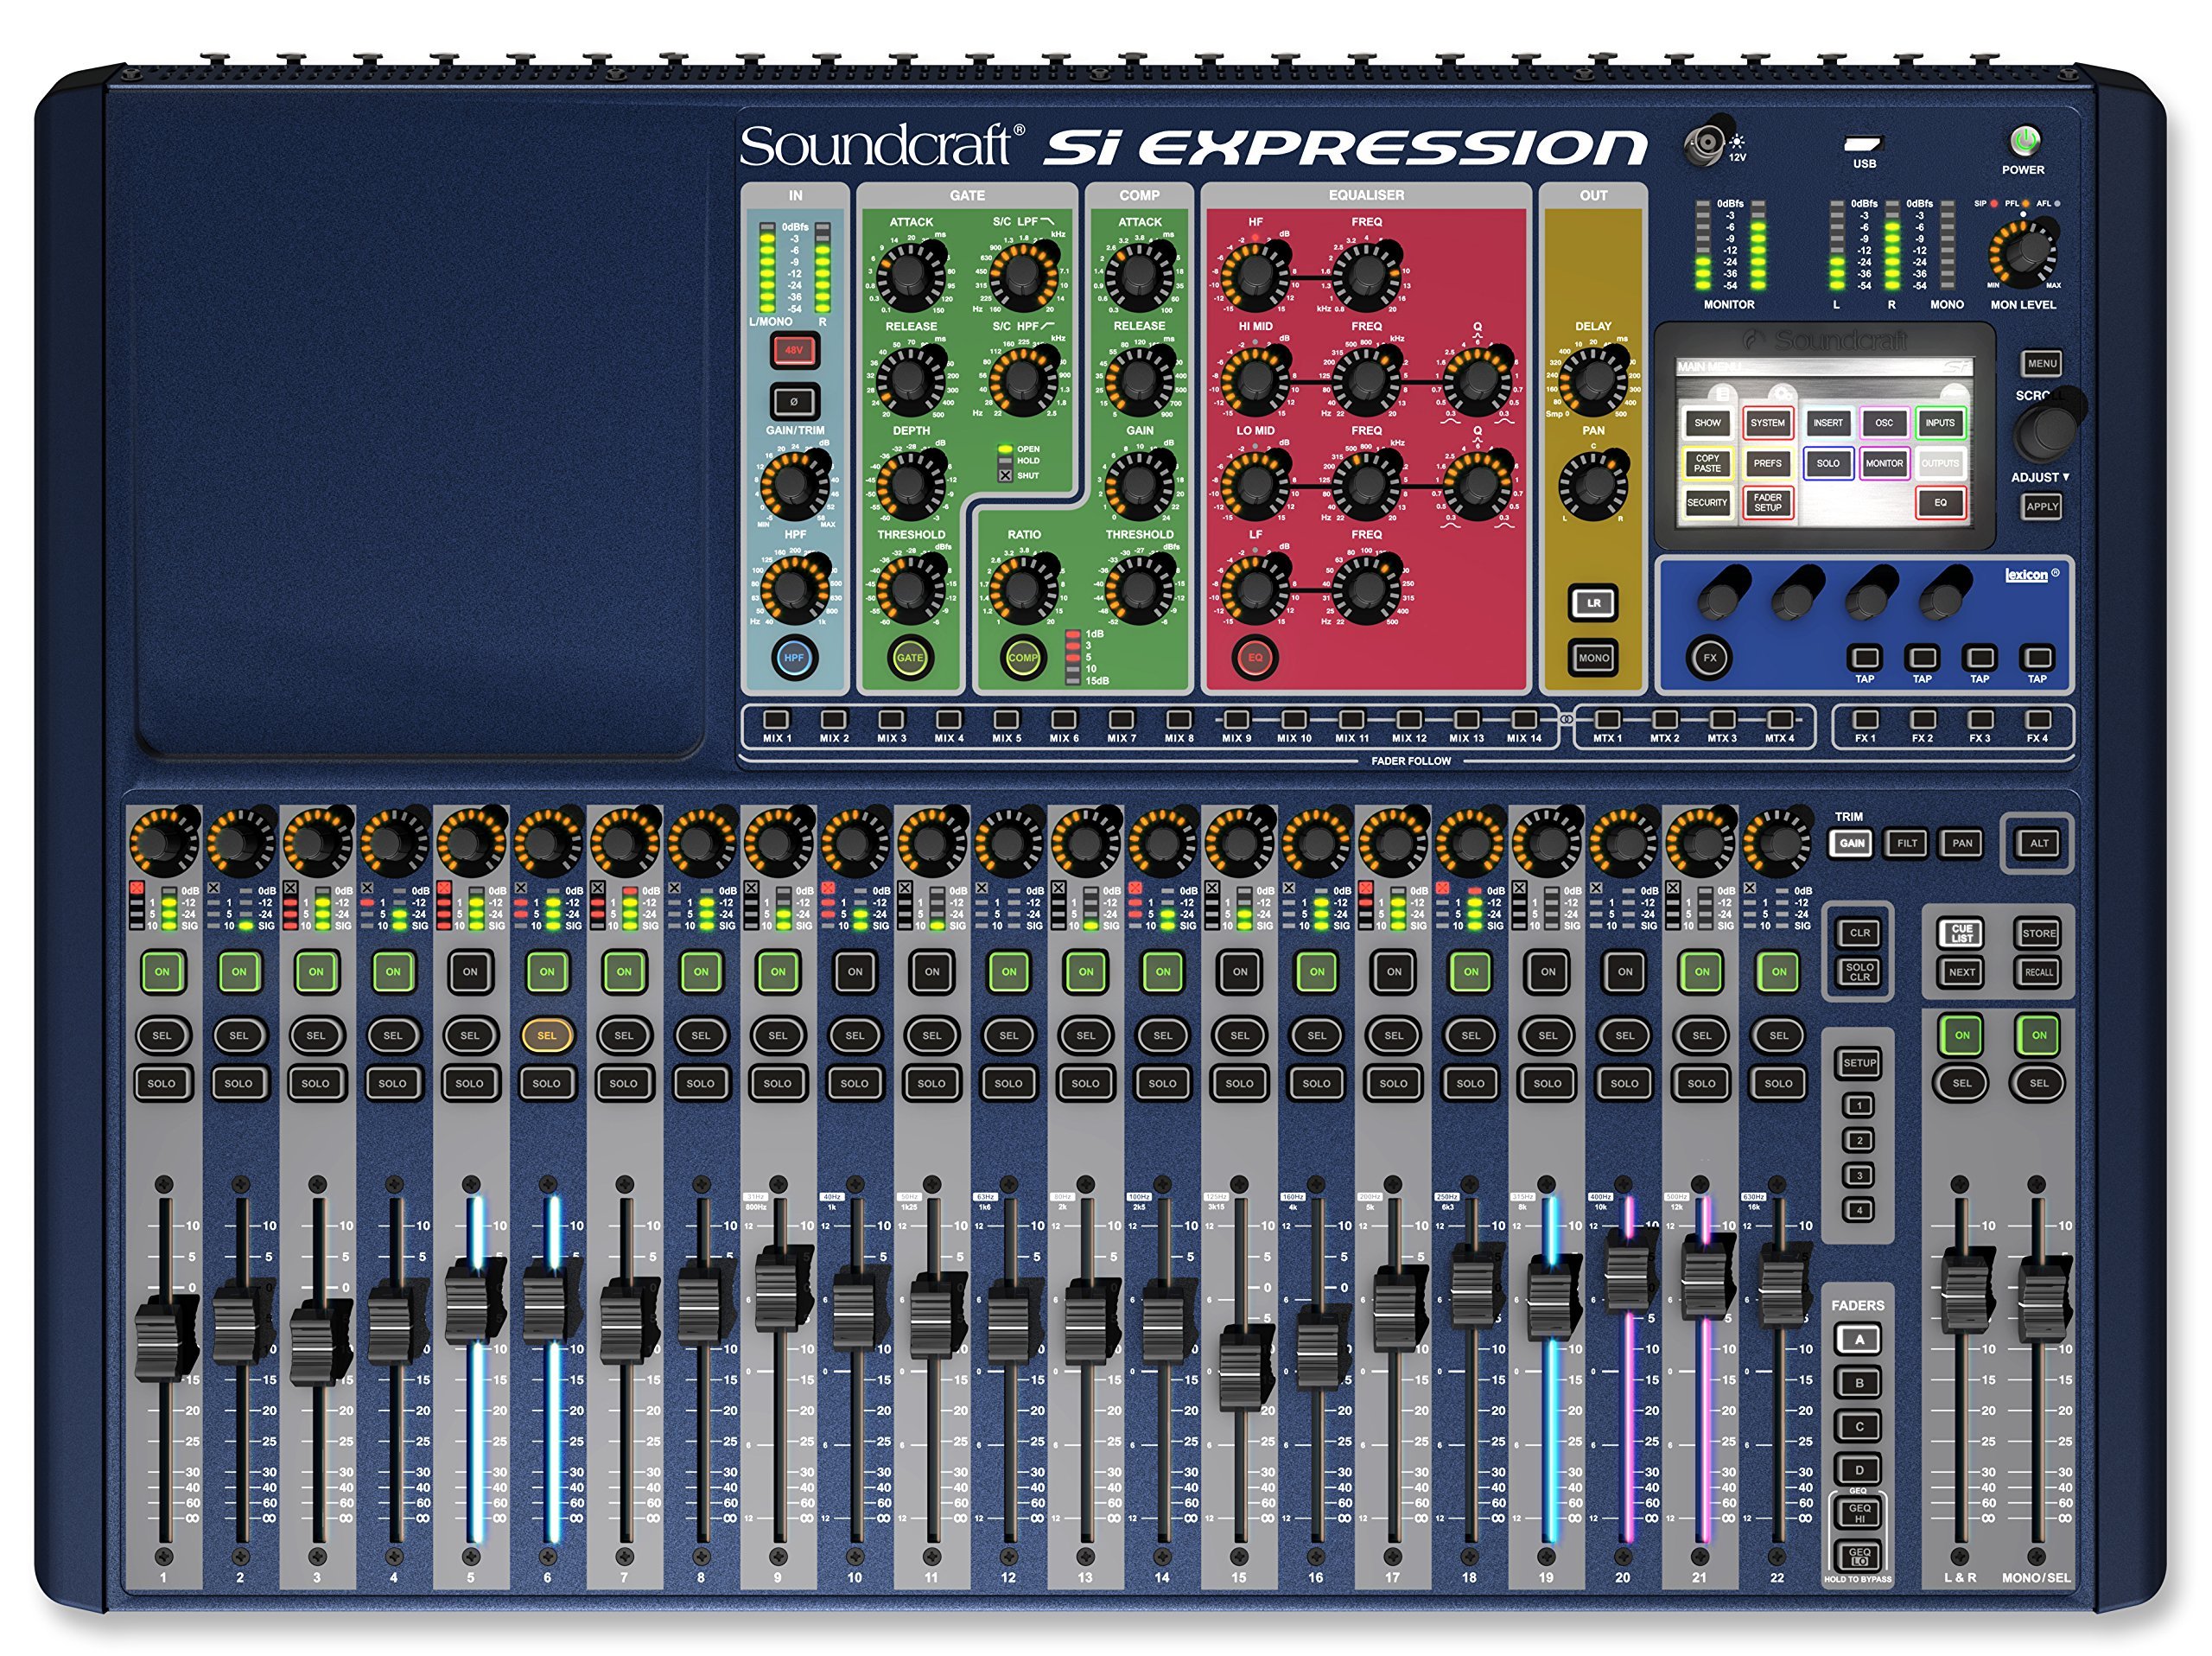
Task: Click the STORE button
Action: point(2039,933)
